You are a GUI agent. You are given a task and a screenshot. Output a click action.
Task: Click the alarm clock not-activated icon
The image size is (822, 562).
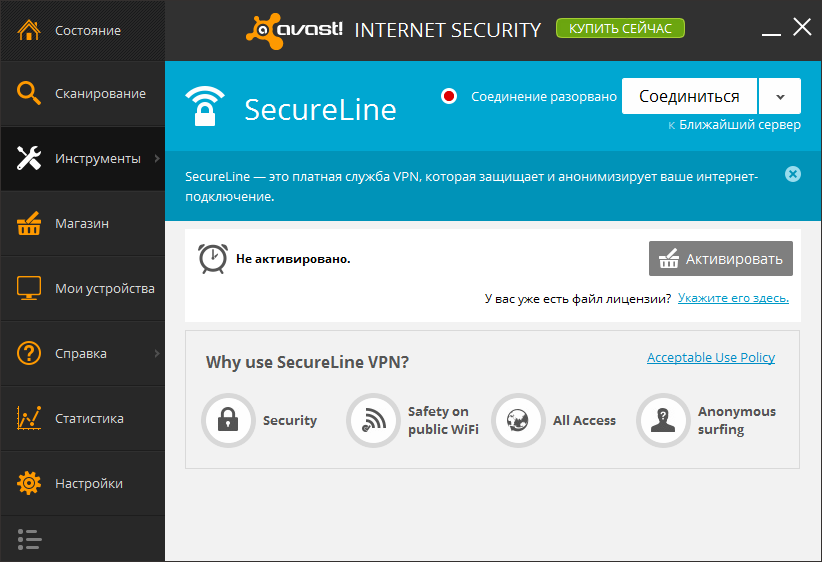point(212,258)
